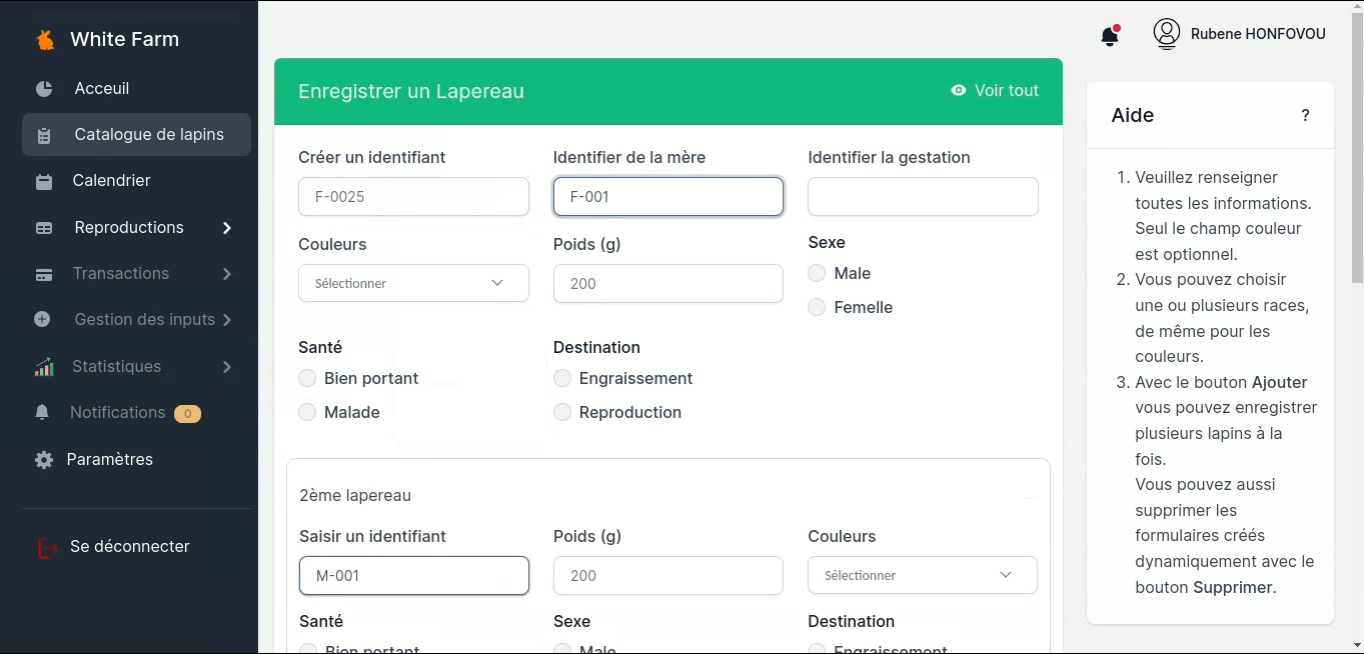Focus the Identifier la gestation field
The width and height of the screenshot is (1364, 654).
pos(922,197)
